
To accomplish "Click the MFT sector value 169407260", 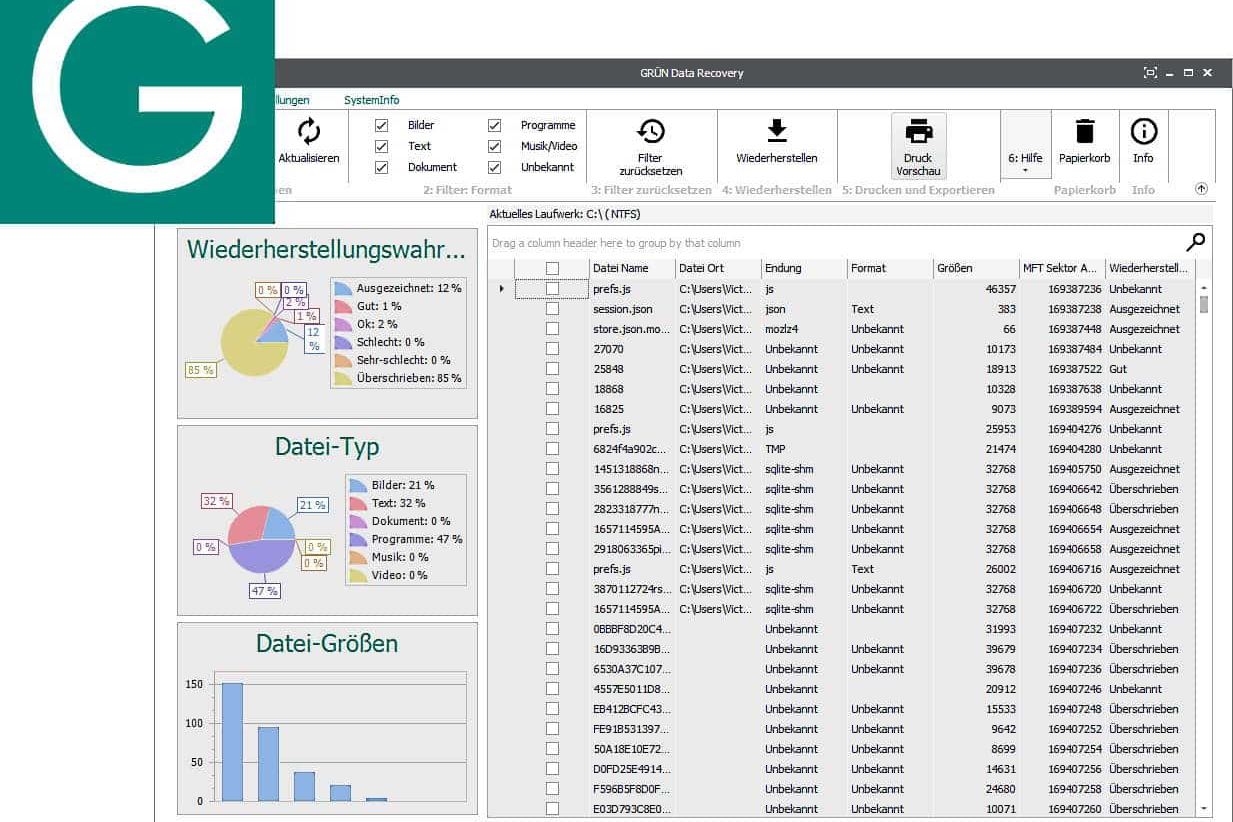I will pos(1075,809).
